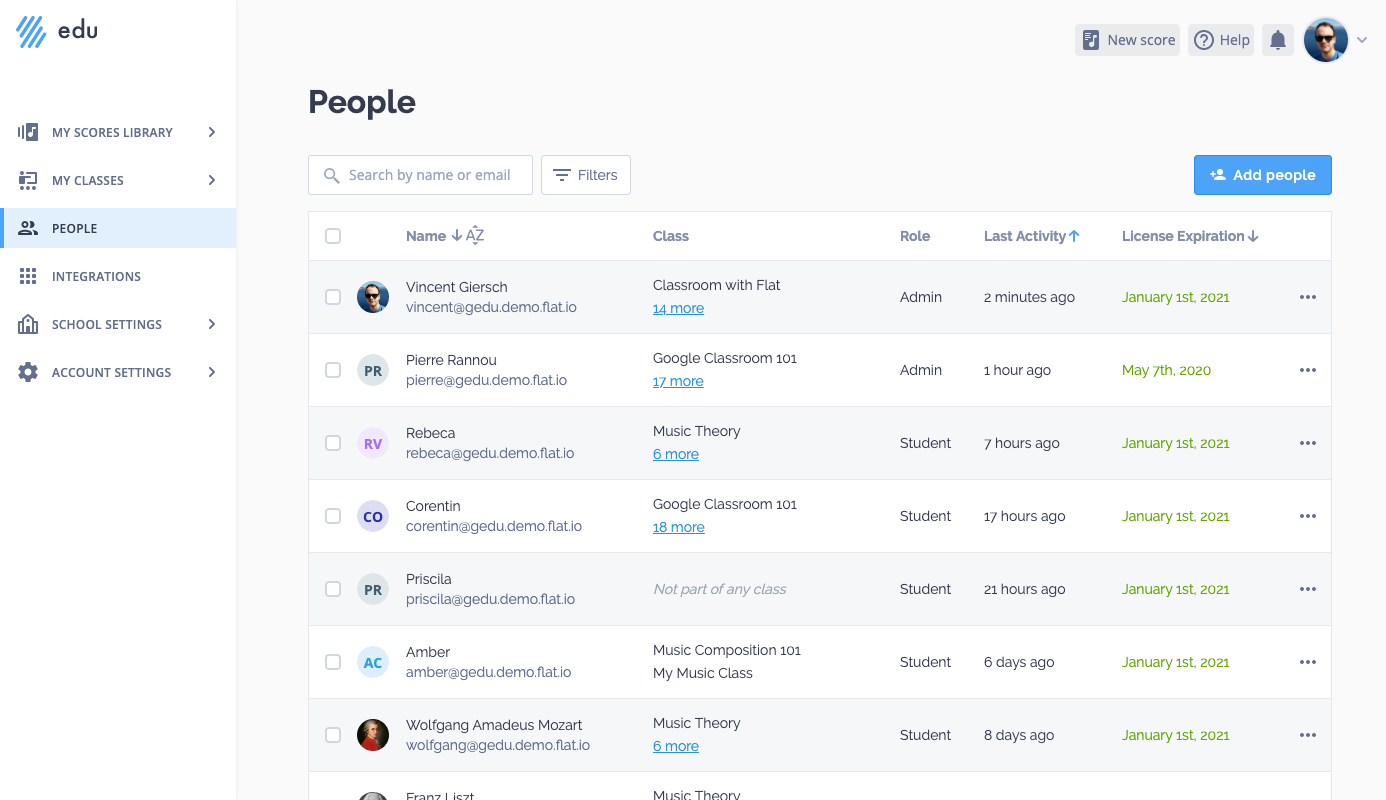Click the Account Settings gear icon

pos(28,372)
